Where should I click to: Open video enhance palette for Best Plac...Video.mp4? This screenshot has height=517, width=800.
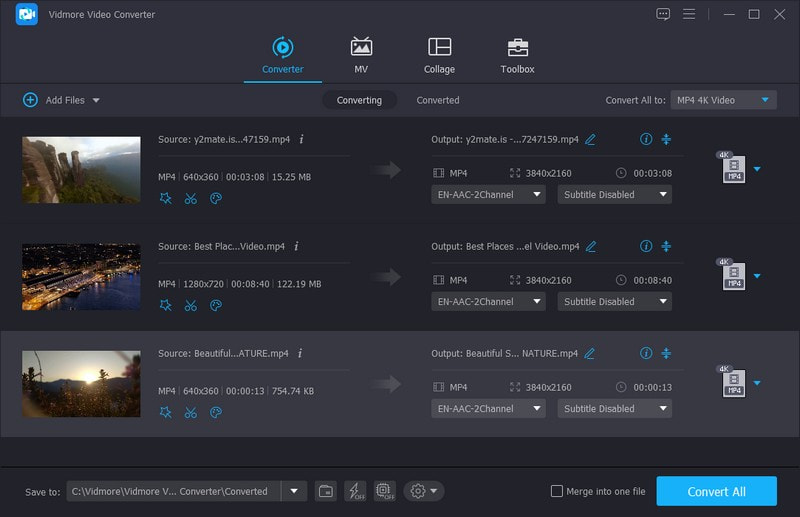216,305
